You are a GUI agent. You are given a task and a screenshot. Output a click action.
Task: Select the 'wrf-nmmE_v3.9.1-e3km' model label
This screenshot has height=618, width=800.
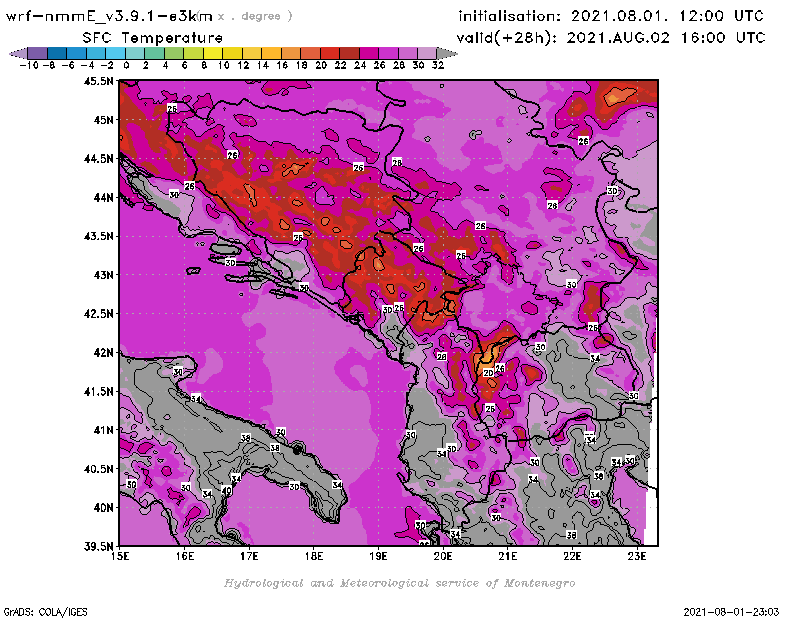[x=109, y=16]
